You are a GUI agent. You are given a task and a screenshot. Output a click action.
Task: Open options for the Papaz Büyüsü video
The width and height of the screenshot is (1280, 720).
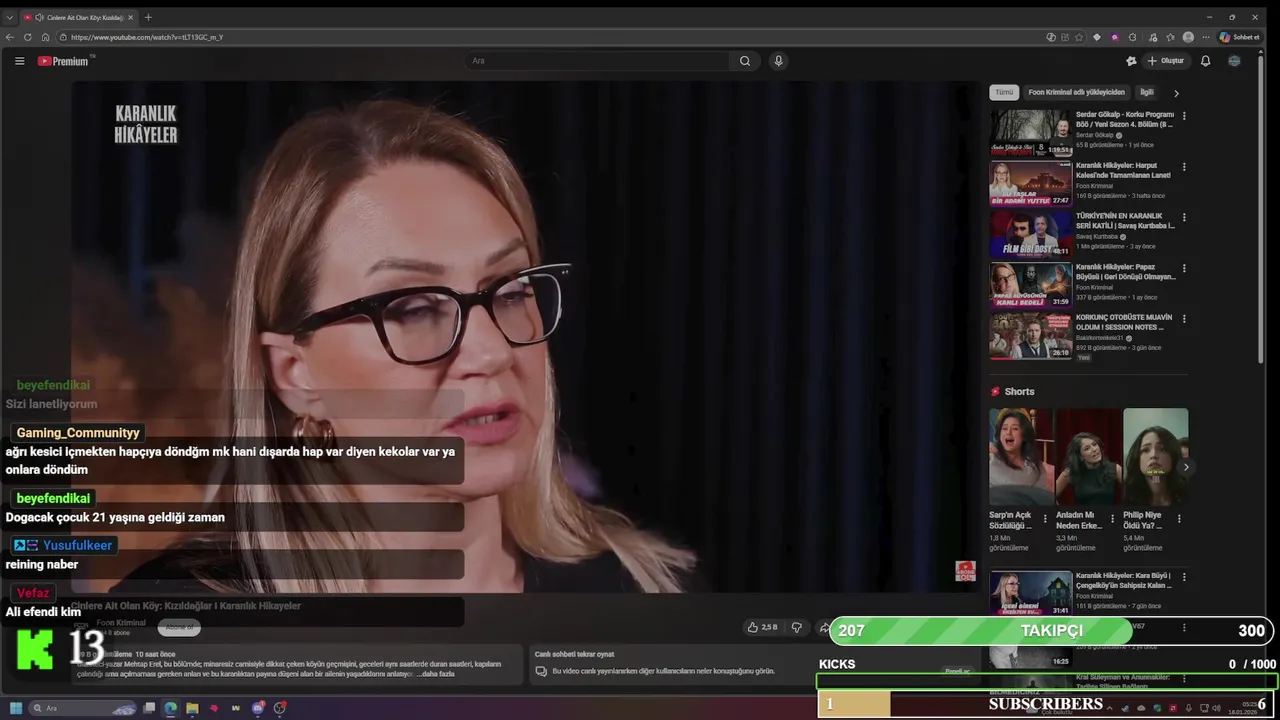point(1184,269)
